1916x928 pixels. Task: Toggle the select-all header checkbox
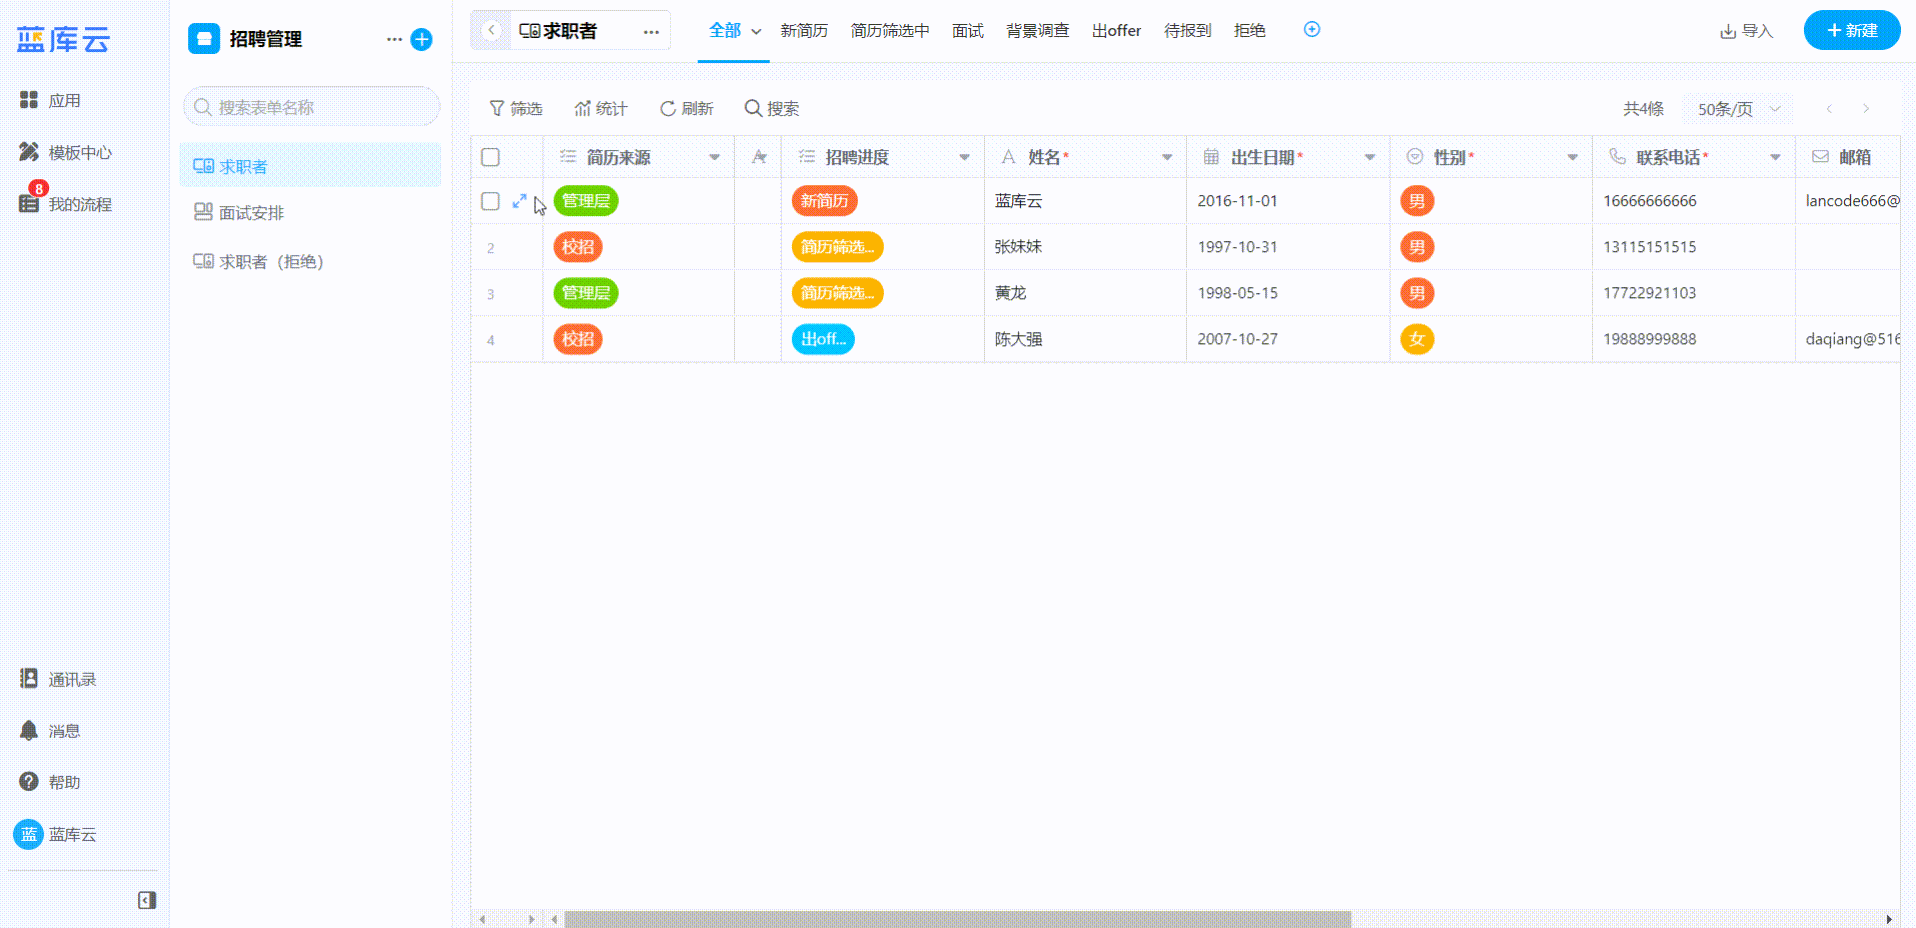(490, 157)
